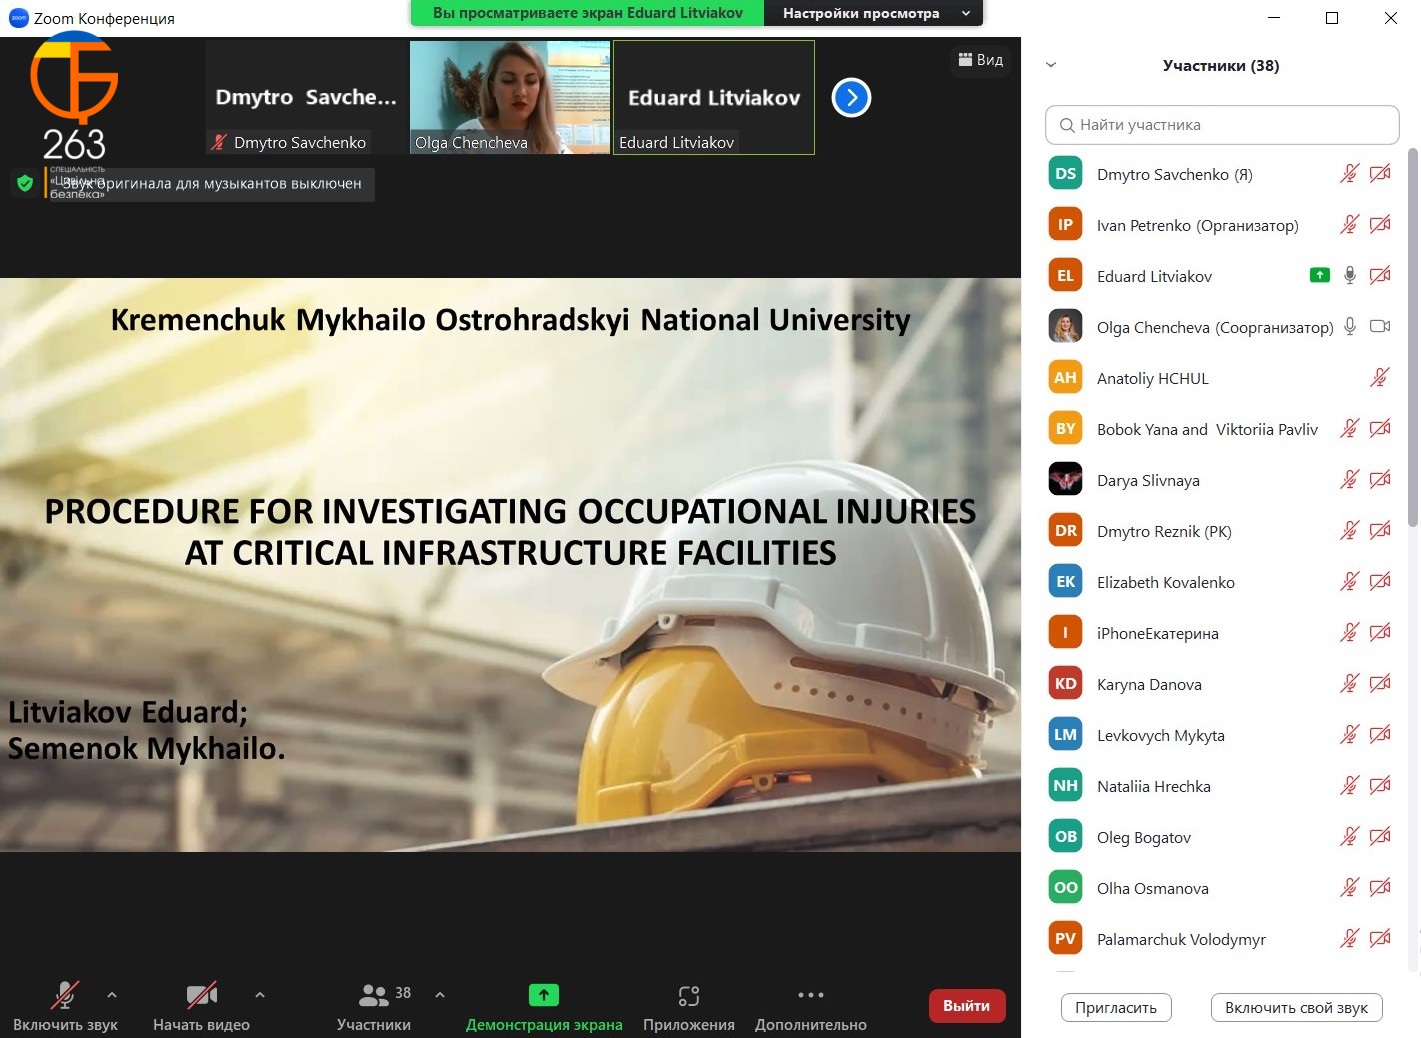Select Dmytro Savchenko video tile

coord(306,97)
